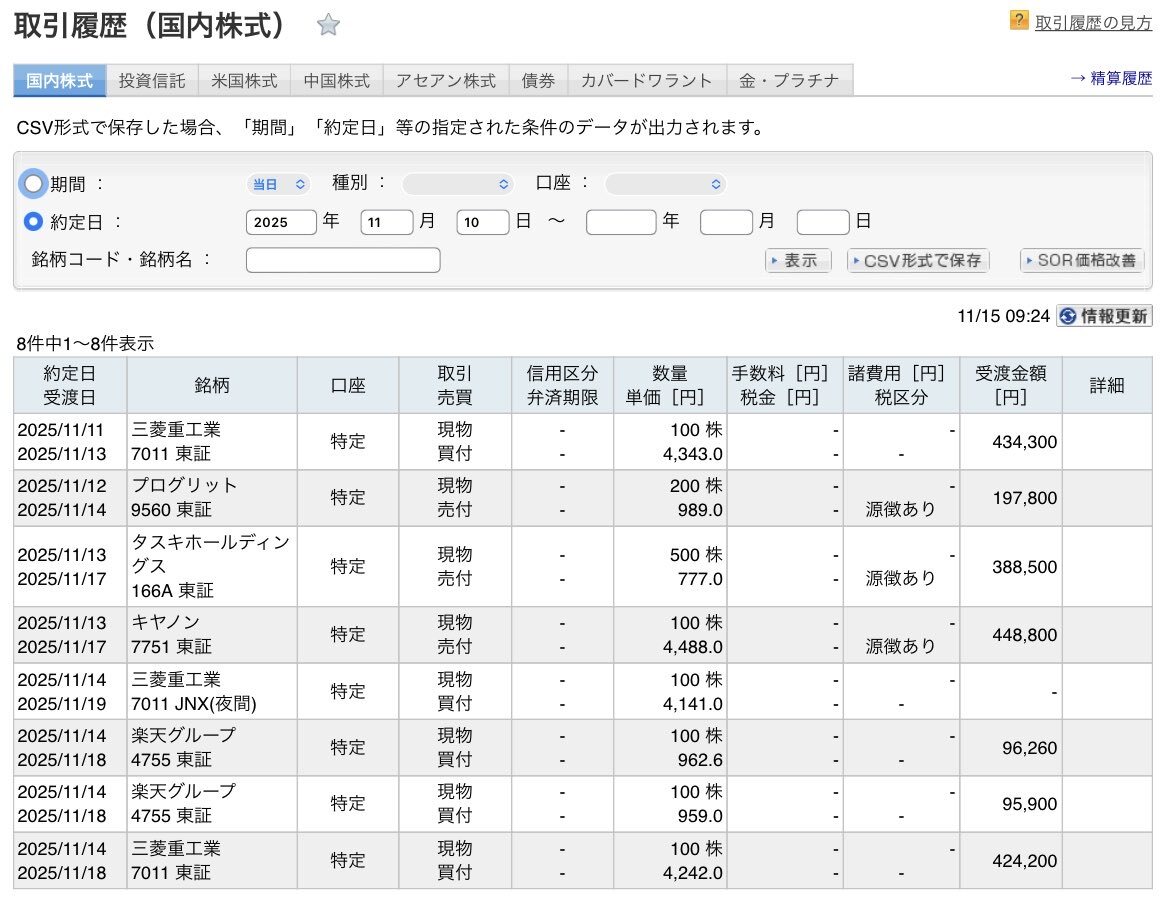The width and height of the screenshot is (1167, 903).
Task: Select the 約定日 radio button
Action: 34,222
